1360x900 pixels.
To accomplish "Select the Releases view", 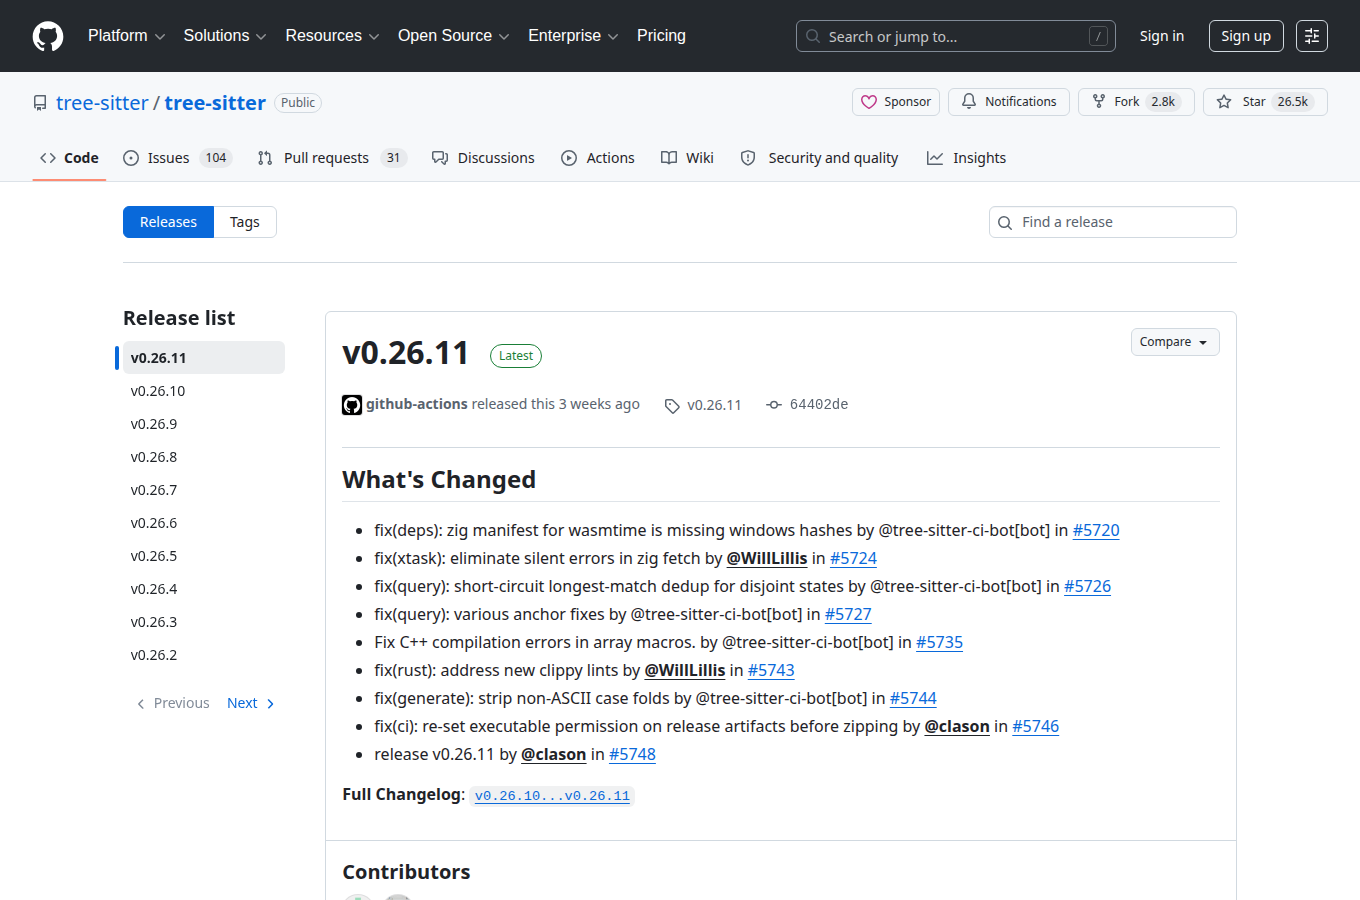I will (168, 222).
